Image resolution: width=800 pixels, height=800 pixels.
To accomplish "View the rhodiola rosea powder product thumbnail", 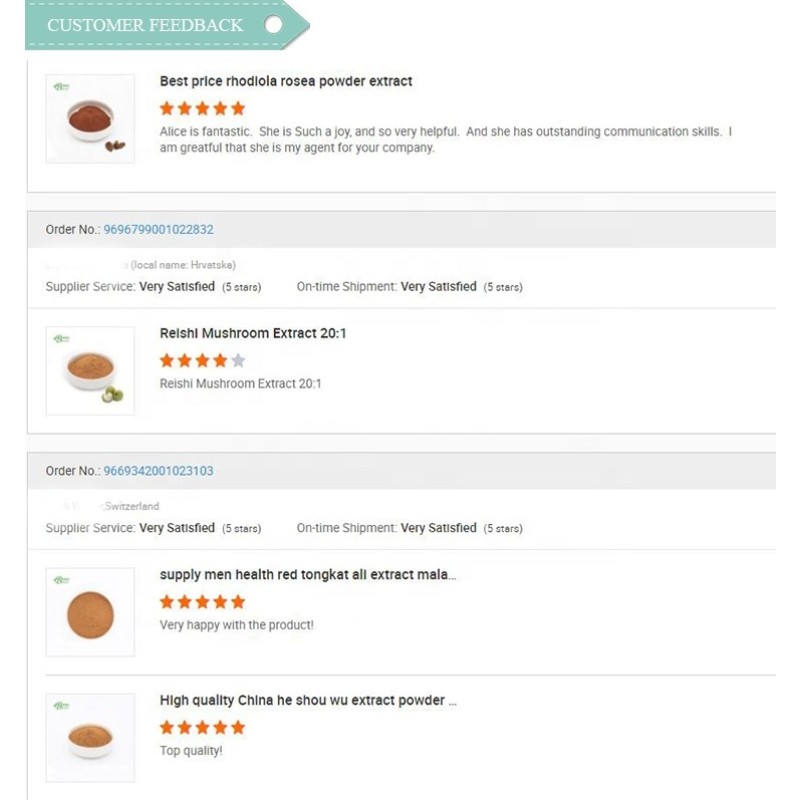I will pyautogui.click(x=90, y=117).
